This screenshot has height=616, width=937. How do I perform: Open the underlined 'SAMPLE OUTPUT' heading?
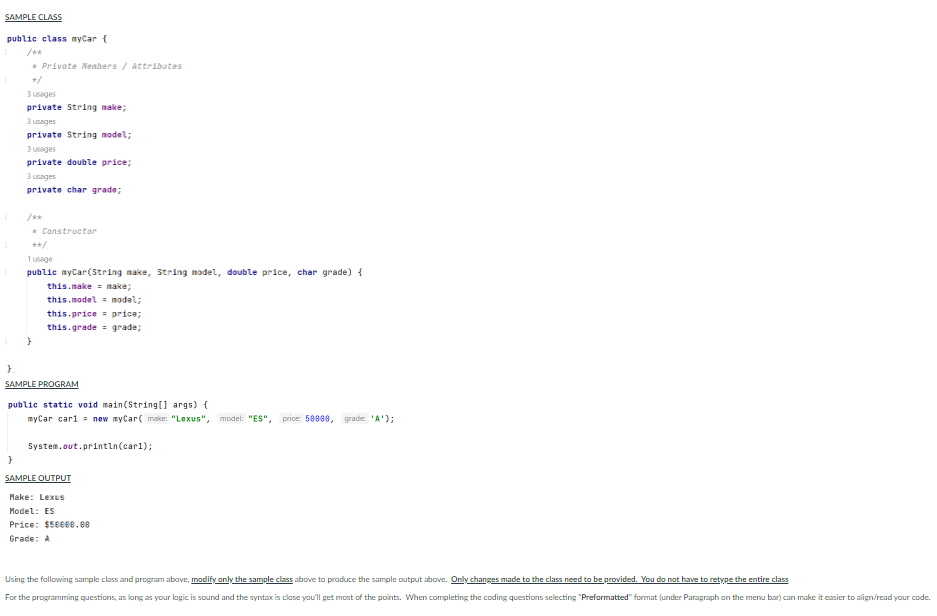tap(38, 478)
